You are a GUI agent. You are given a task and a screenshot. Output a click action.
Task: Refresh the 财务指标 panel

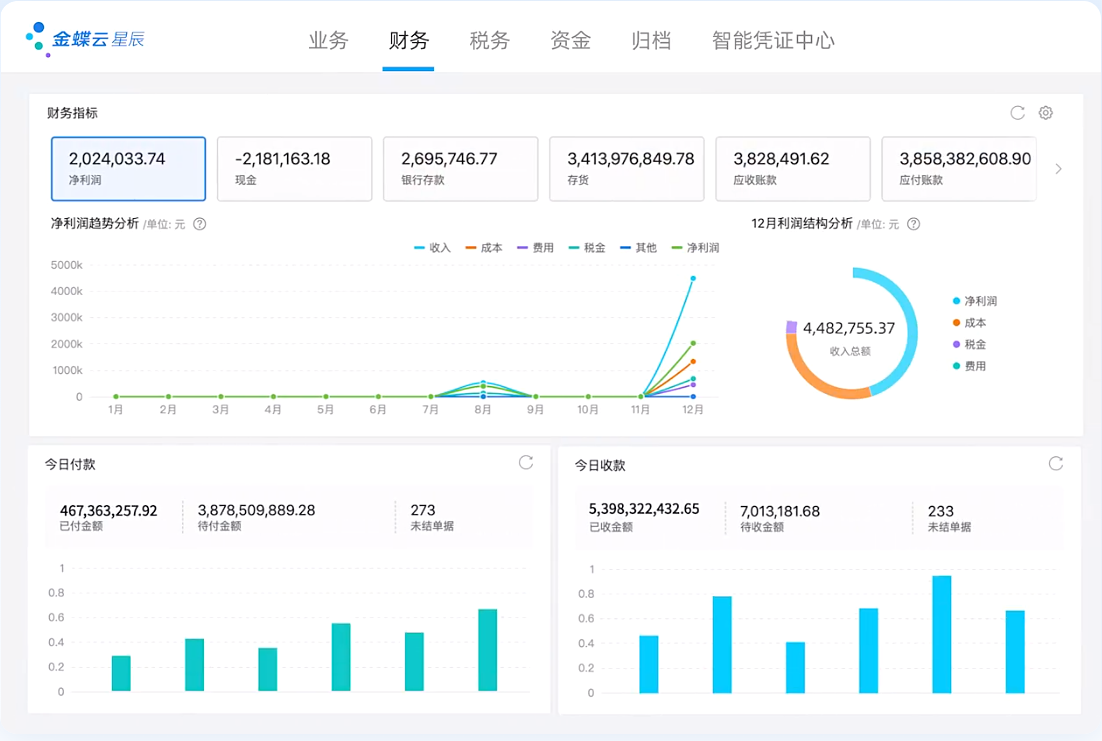pos(1017,112)
